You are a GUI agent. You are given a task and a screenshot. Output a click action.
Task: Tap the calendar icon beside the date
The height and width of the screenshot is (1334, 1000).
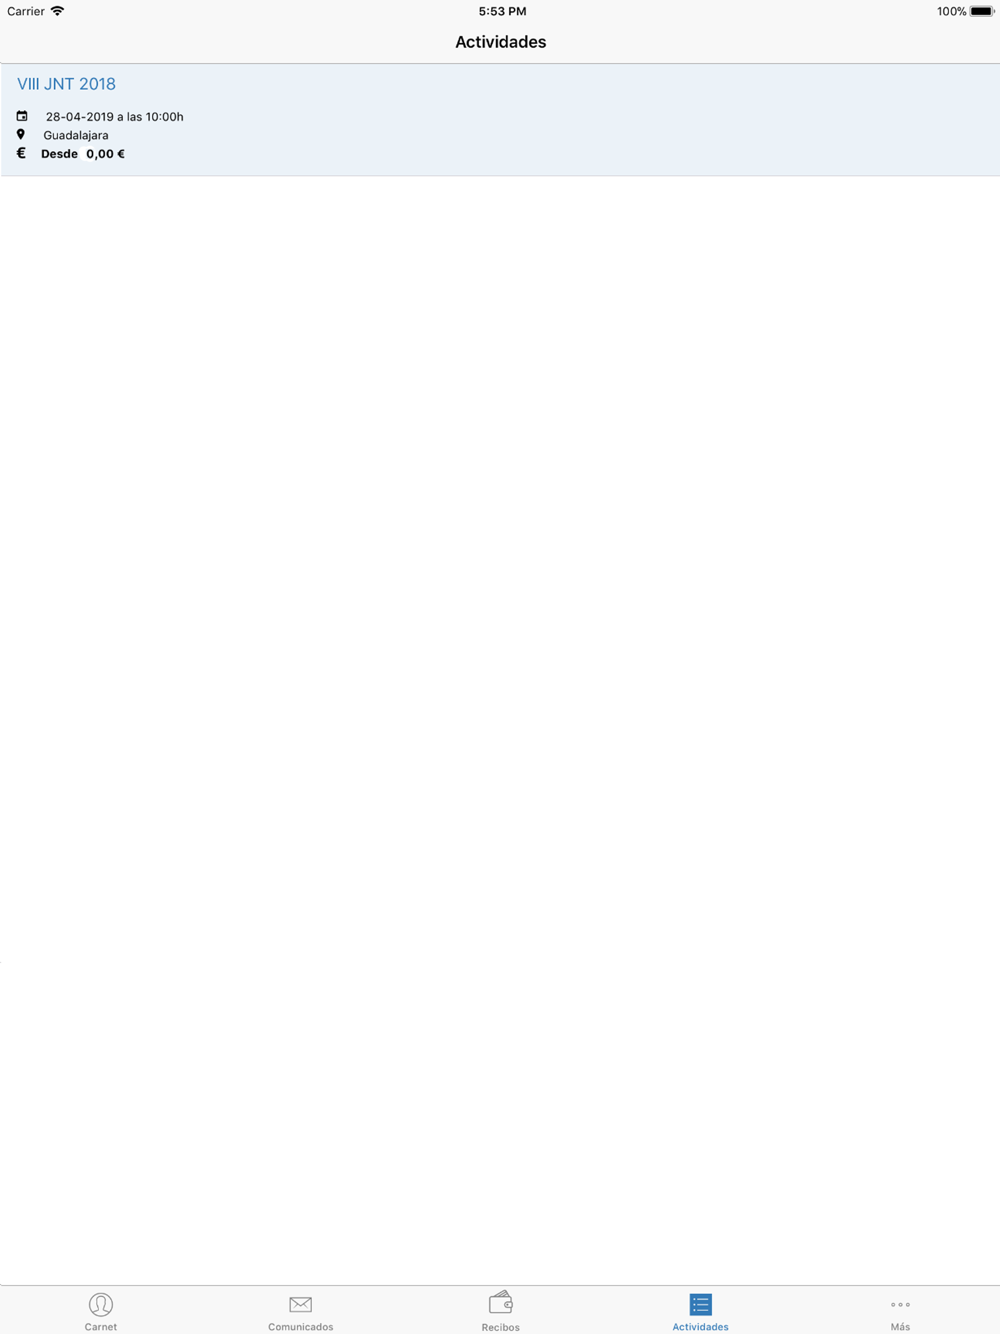[x=22, y=116]
